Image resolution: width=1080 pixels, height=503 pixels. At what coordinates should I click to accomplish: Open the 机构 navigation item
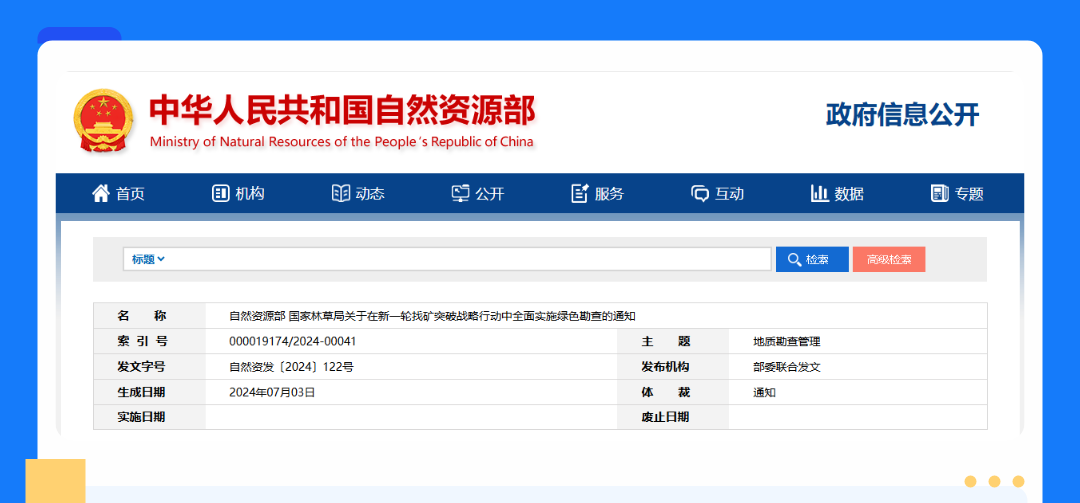click(x=238, y=194)
